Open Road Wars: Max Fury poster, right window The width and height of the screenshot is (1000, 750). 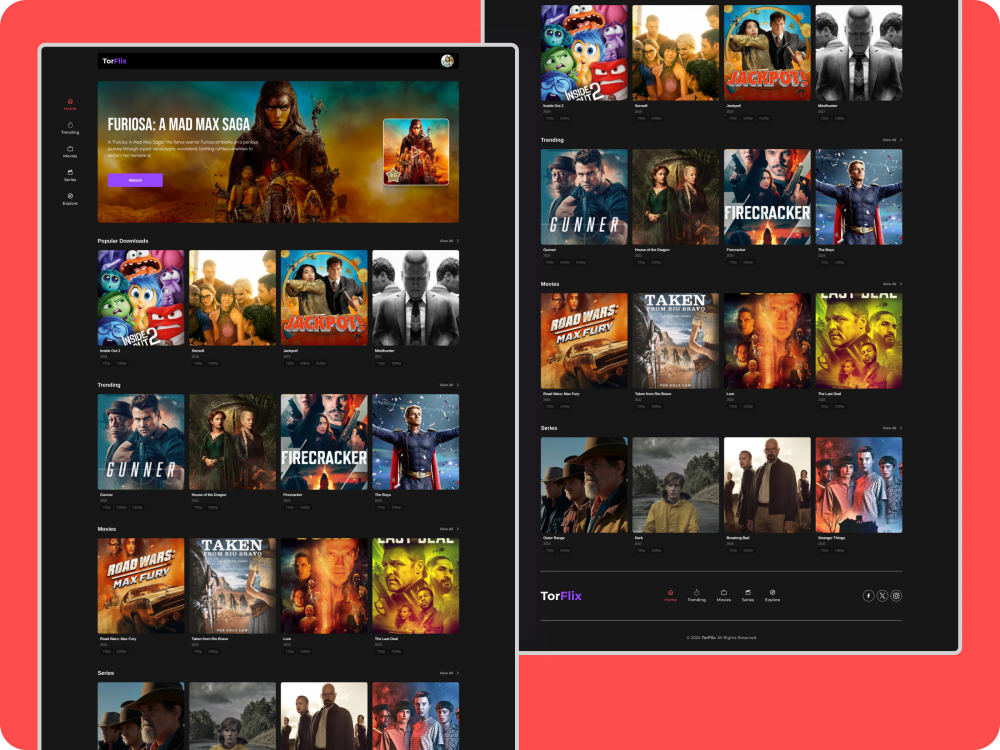pos(584,341)
